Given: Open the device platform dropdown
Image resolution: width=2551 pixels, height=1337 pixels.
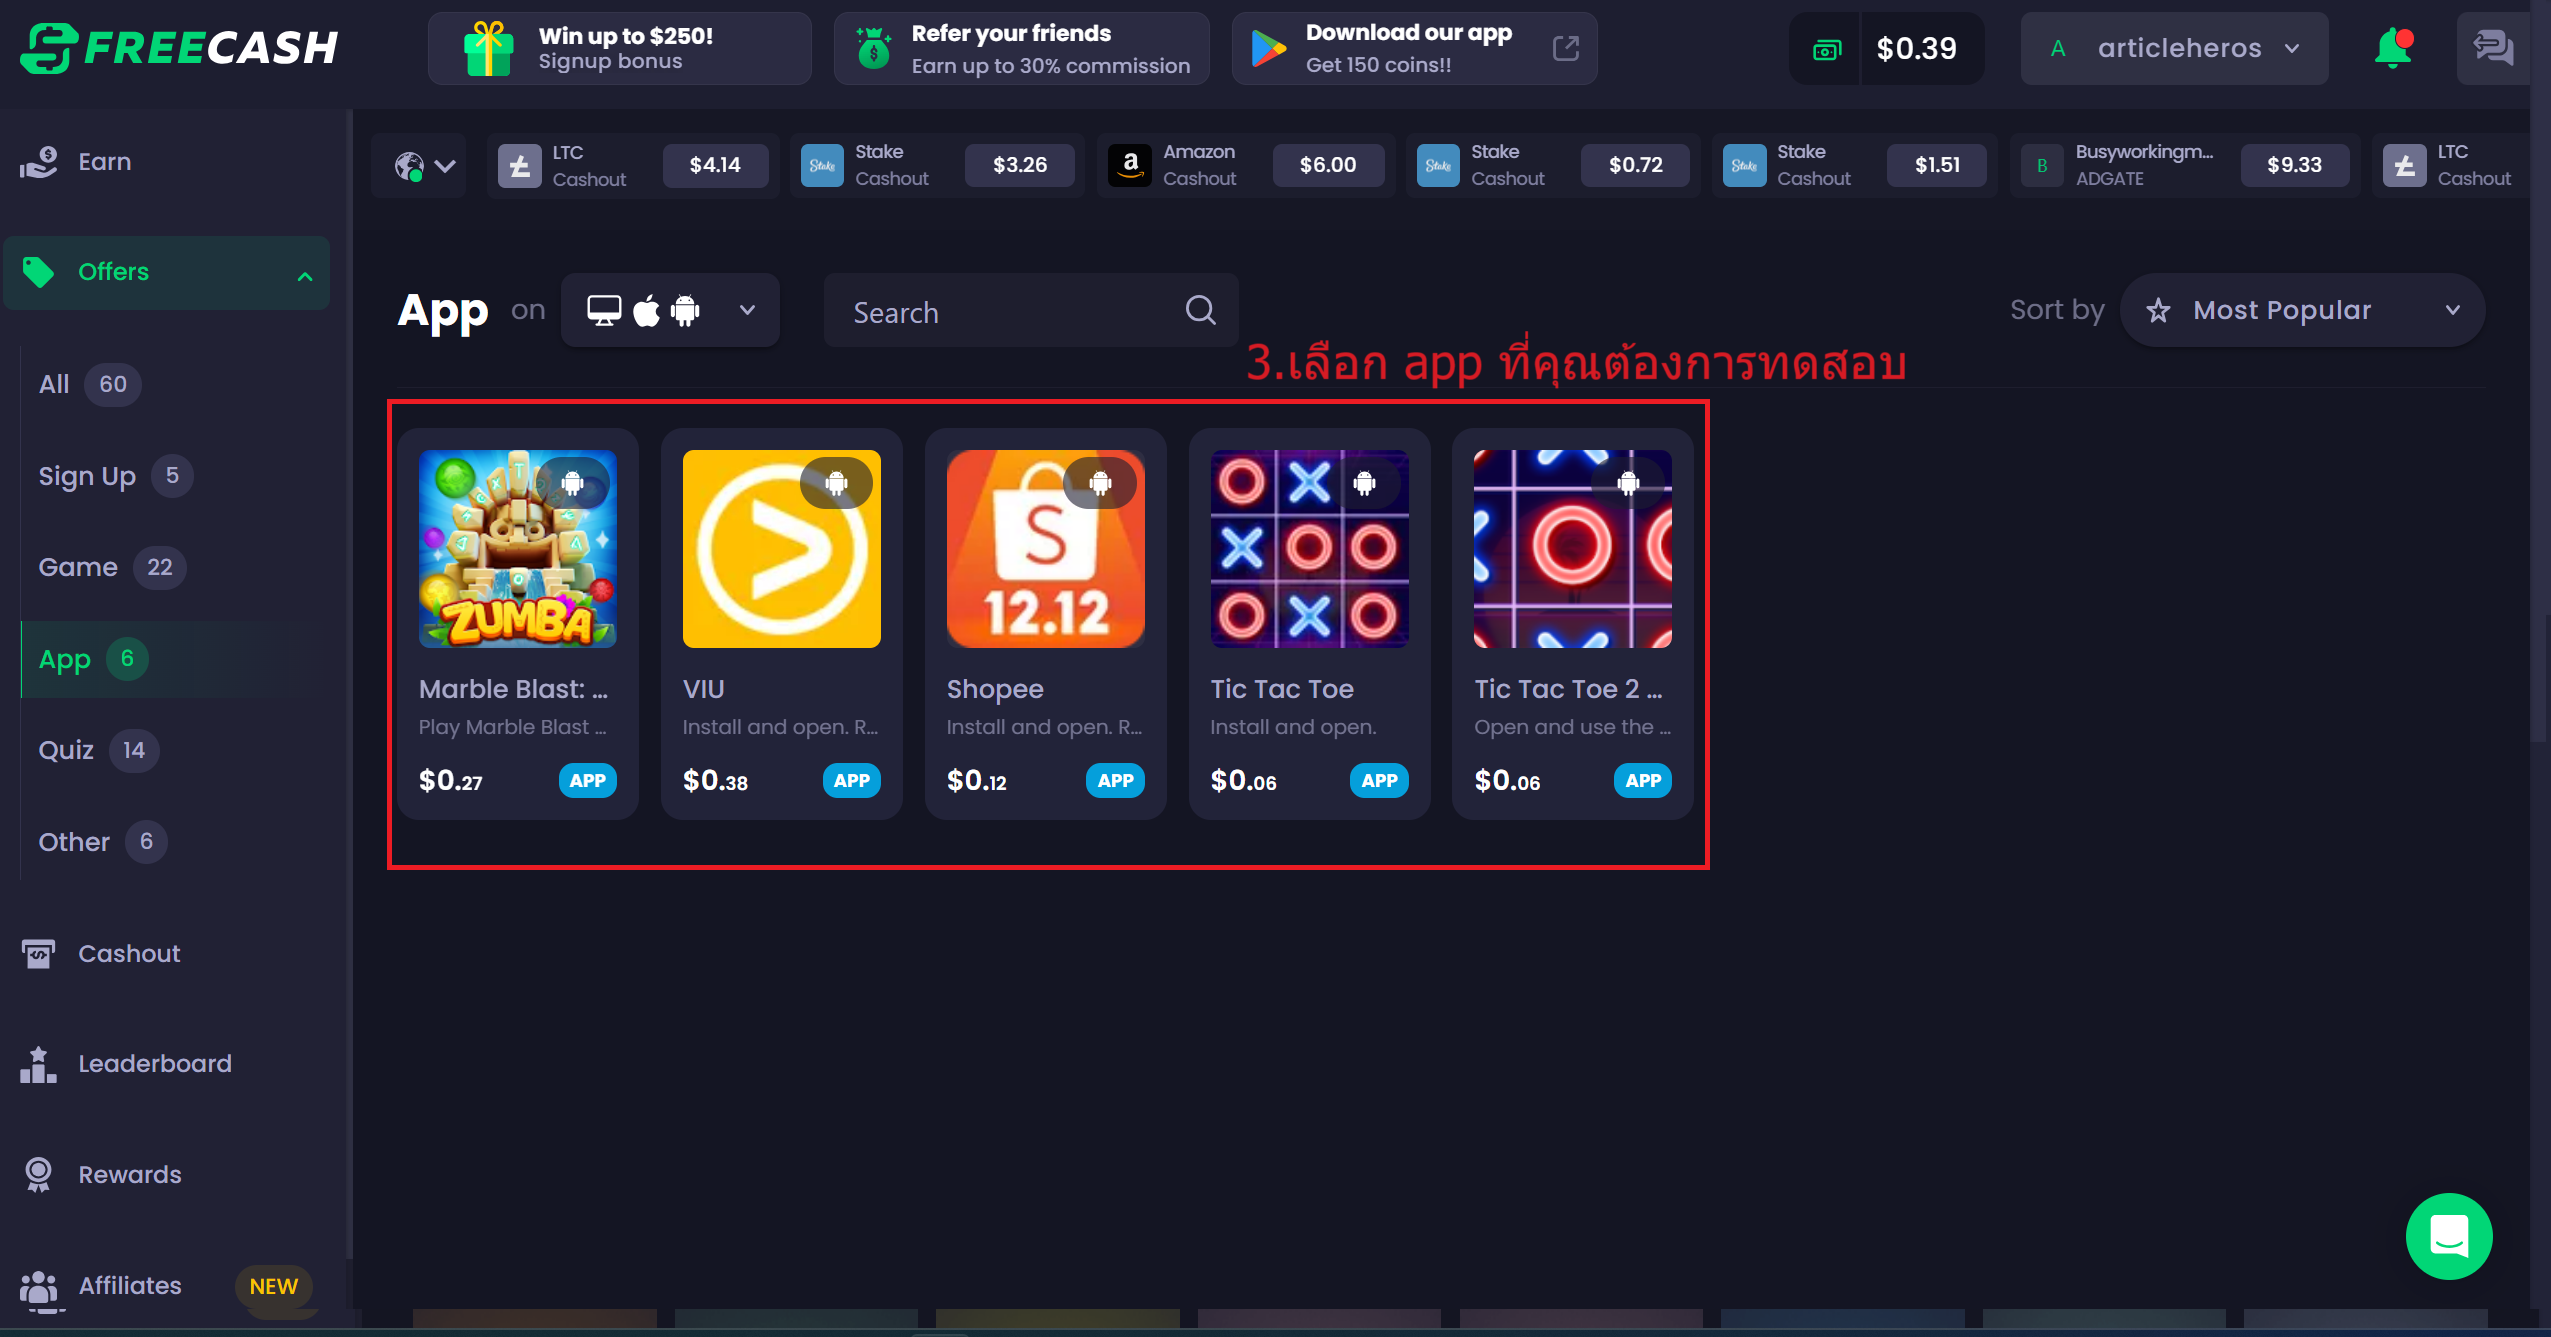Looking at the screenshot, I should tap(669, 311).
